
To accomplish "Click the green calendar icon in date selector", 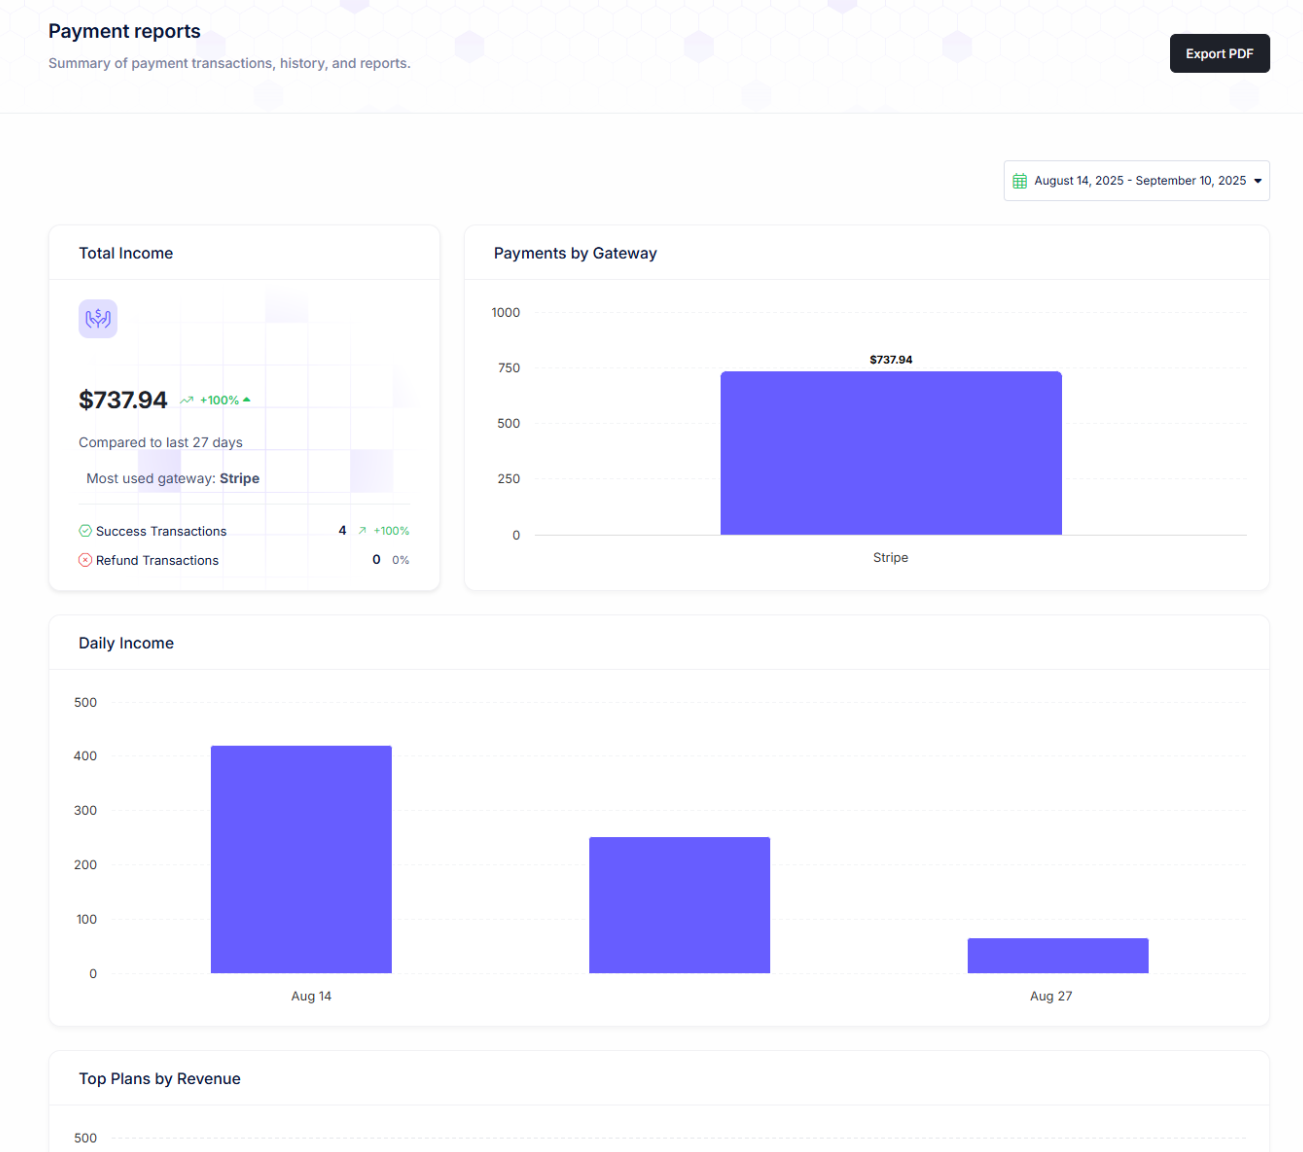I will 1020,181.
